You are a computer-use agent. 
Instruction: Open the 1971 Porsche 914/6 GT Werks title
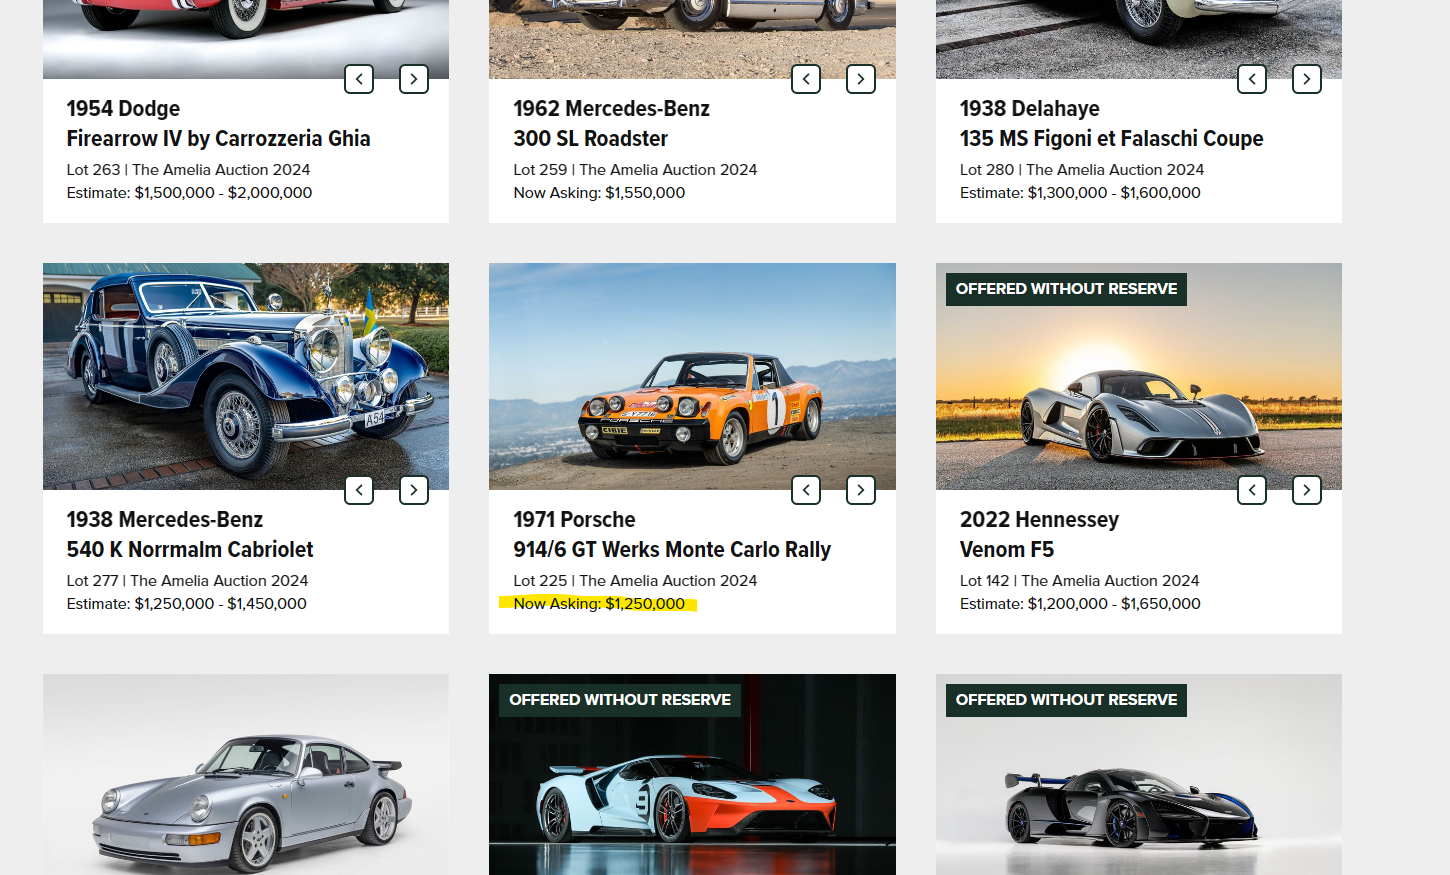[672, 534]
